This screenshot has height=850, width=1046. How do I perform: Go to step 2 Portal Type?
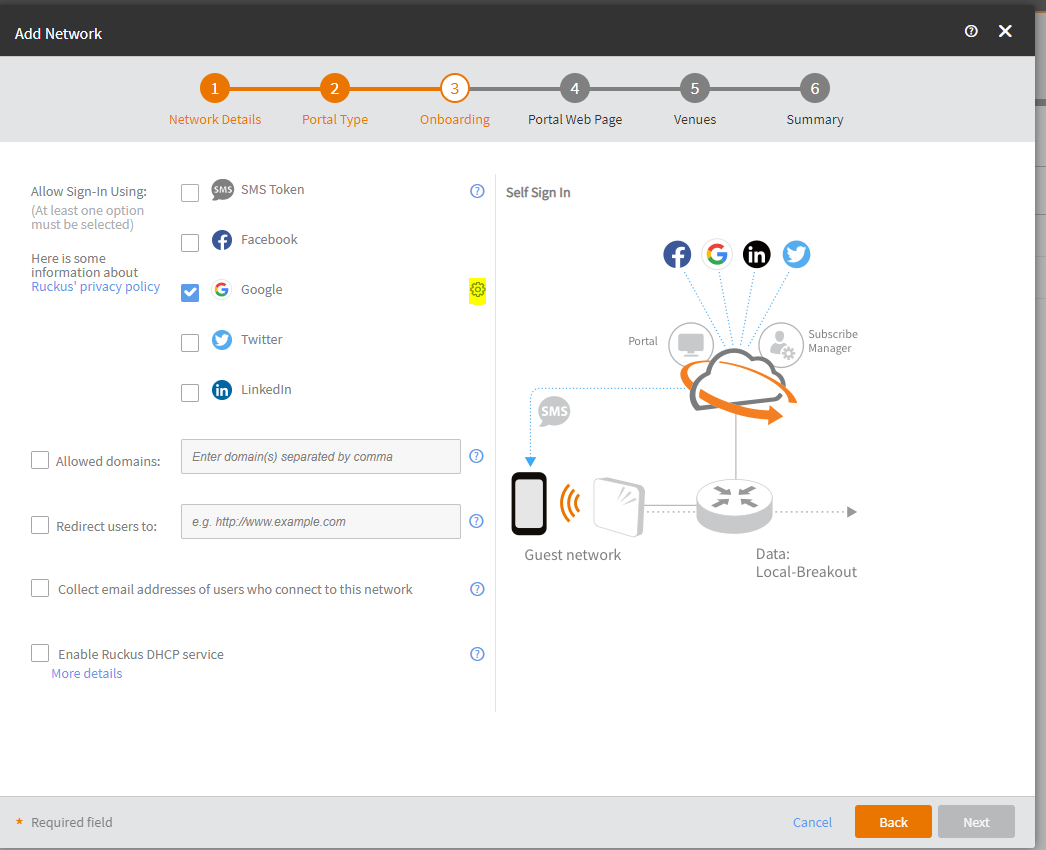tap(335, 88)
